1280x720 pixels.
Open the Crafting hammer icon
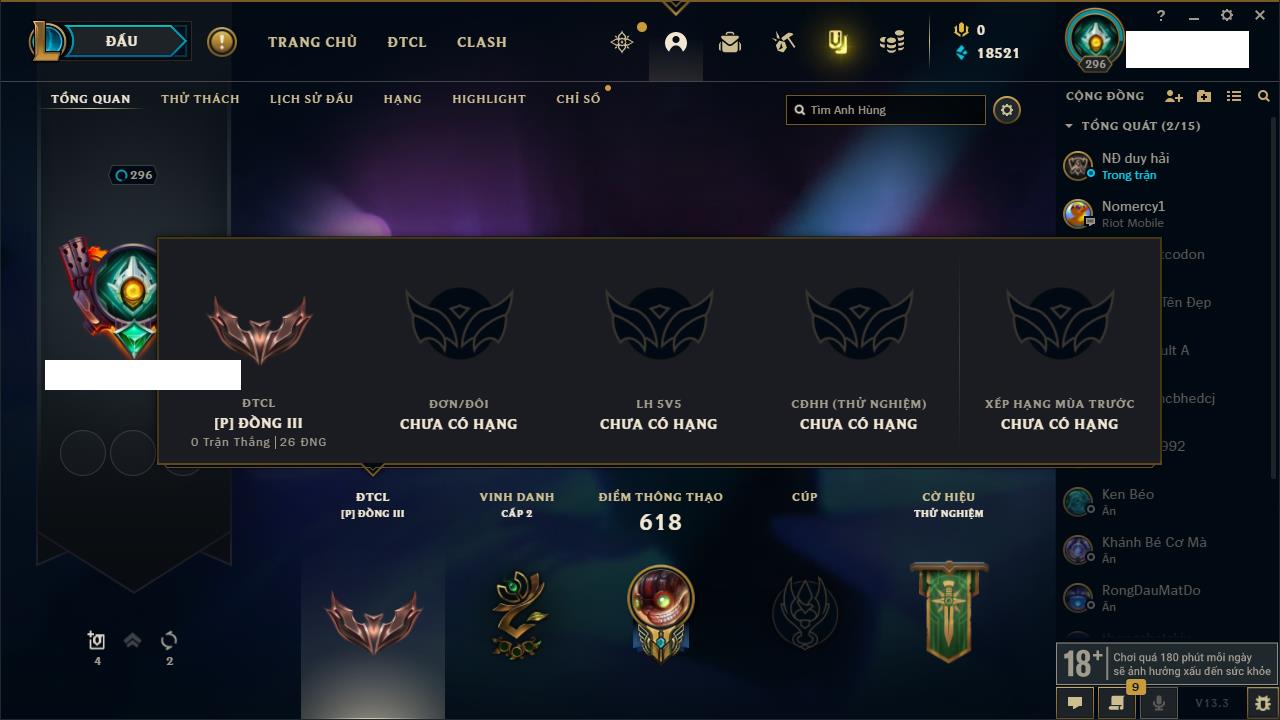click(784, 42)
